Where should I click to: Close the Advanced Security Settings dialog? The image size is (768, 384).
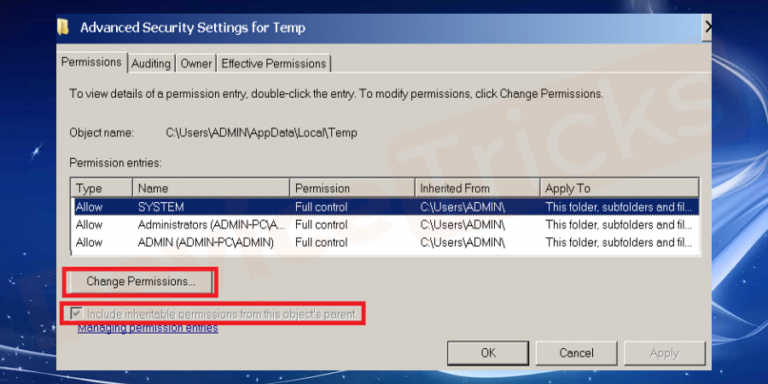pyautogui.click(x=707, y=27)
